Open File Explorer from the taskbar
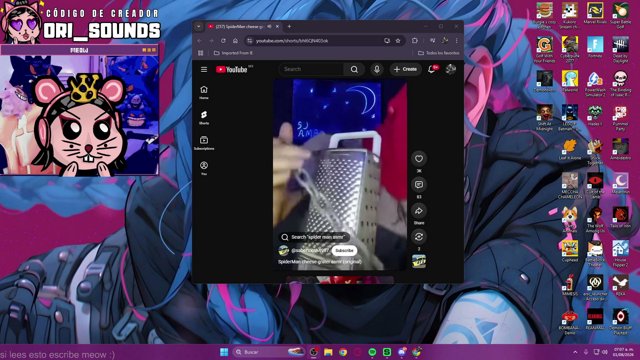 point(328,352)
